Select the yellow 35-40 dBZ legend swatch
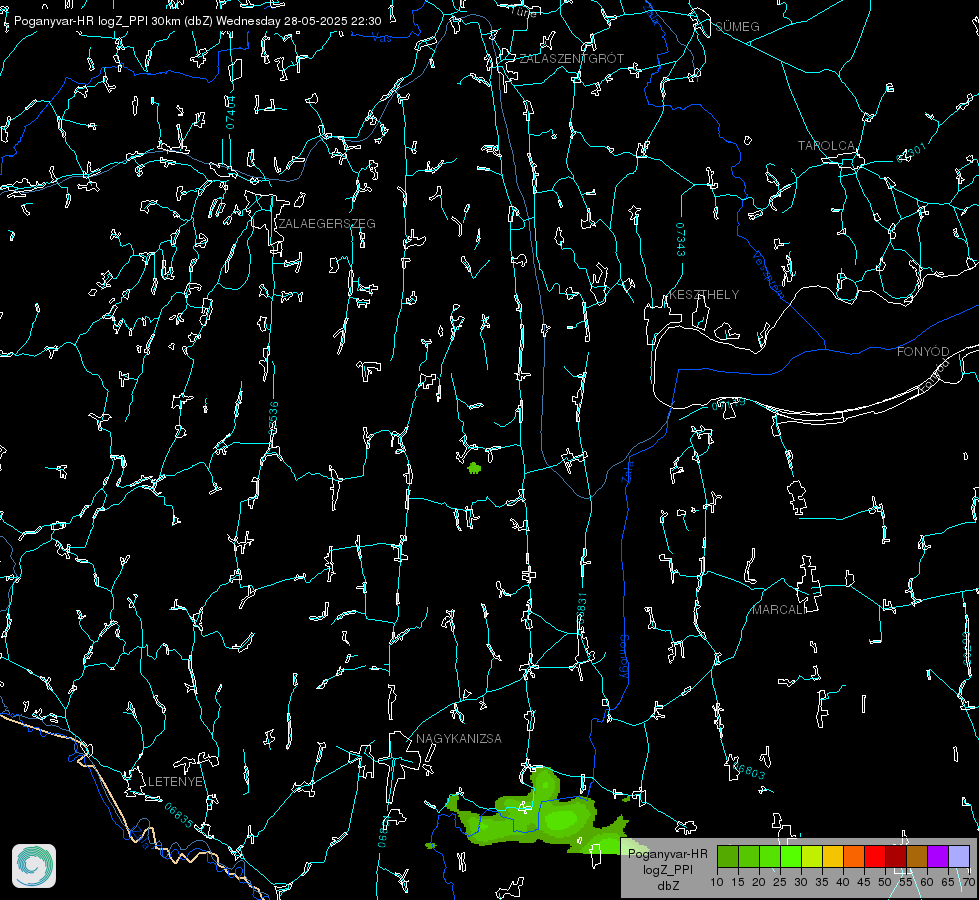The height and width of the screenshot is (900, 979). [833, 856]
